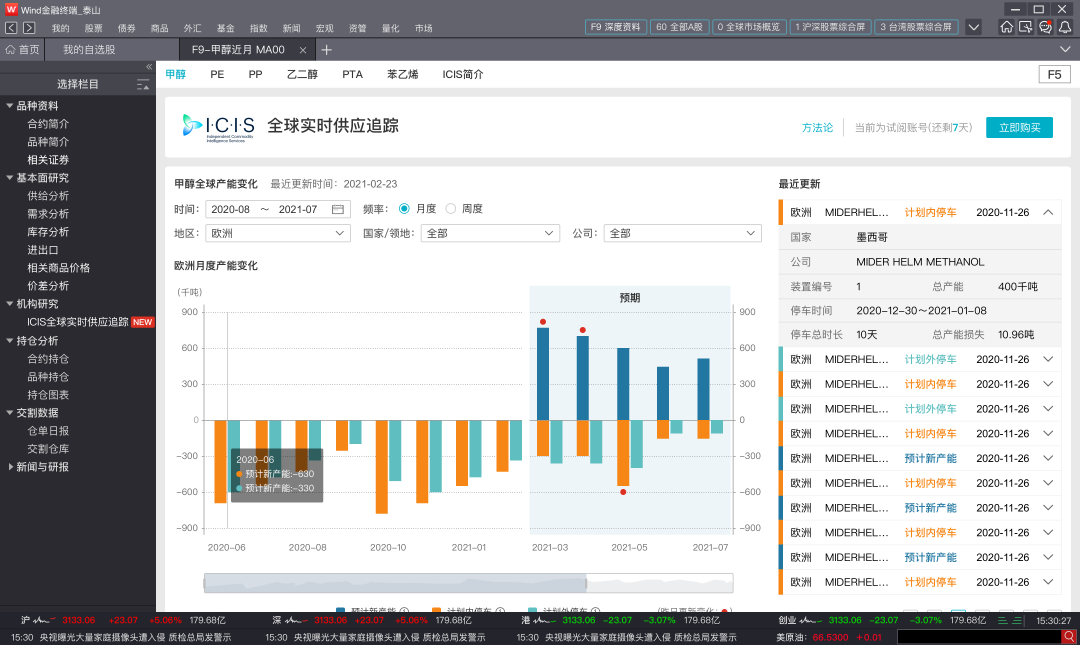Image resolution: width=1080 pixels, height=645 pixels.
Task: Click the 首页 home tab
Action: (x=22, y=50)
